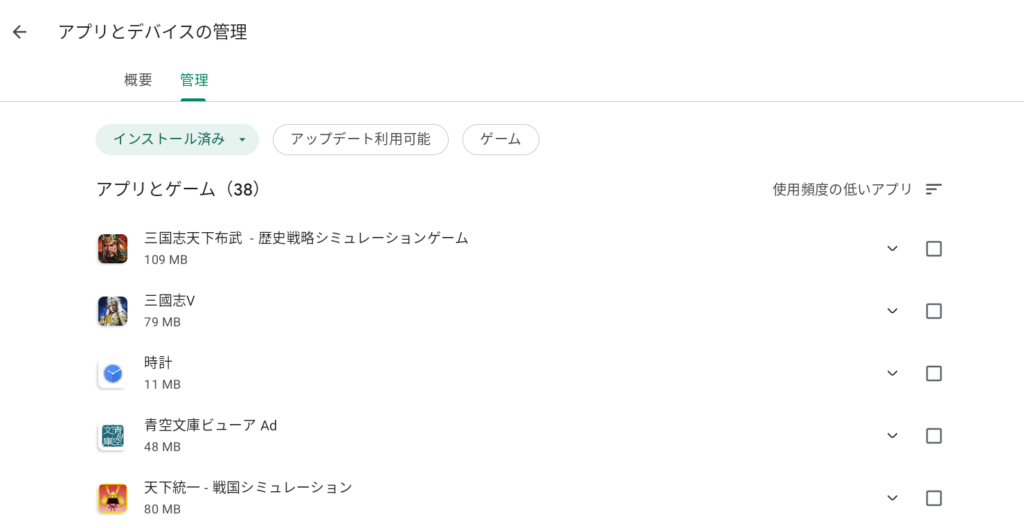The width and height of the screenshot is (1024, 528).
Task: Expand details for 三國志V
Action: tap(892, 311)
